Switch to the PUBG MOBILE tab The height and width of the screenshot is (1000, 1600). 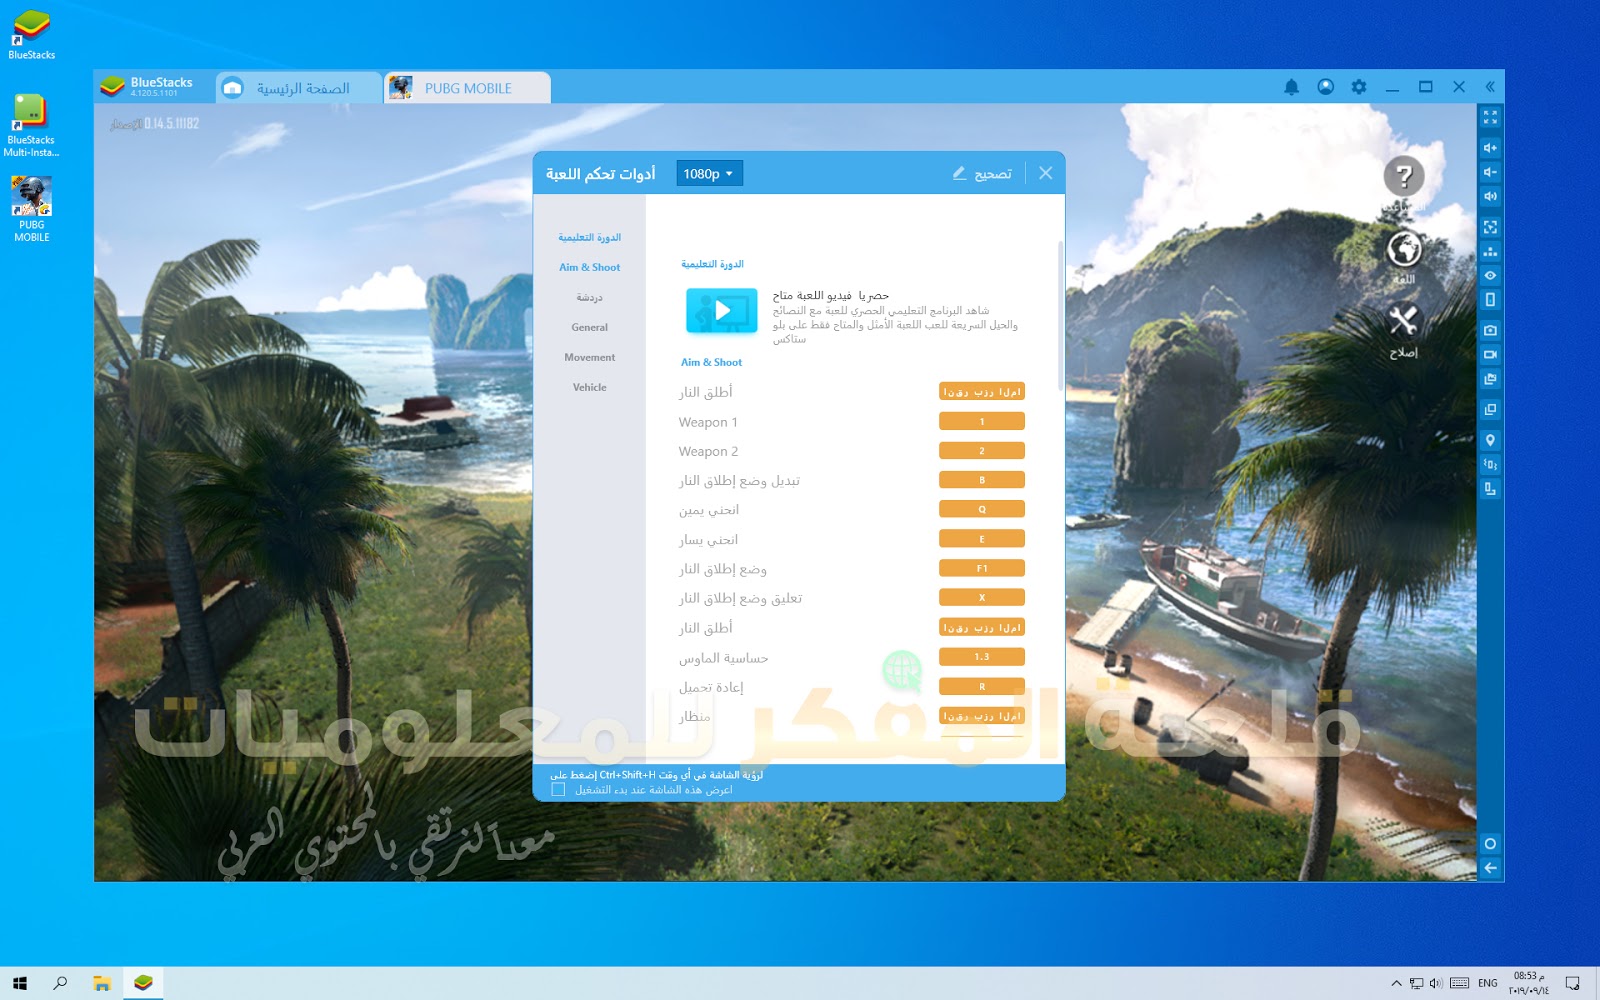pyautogui.click(x=467, y=88)
